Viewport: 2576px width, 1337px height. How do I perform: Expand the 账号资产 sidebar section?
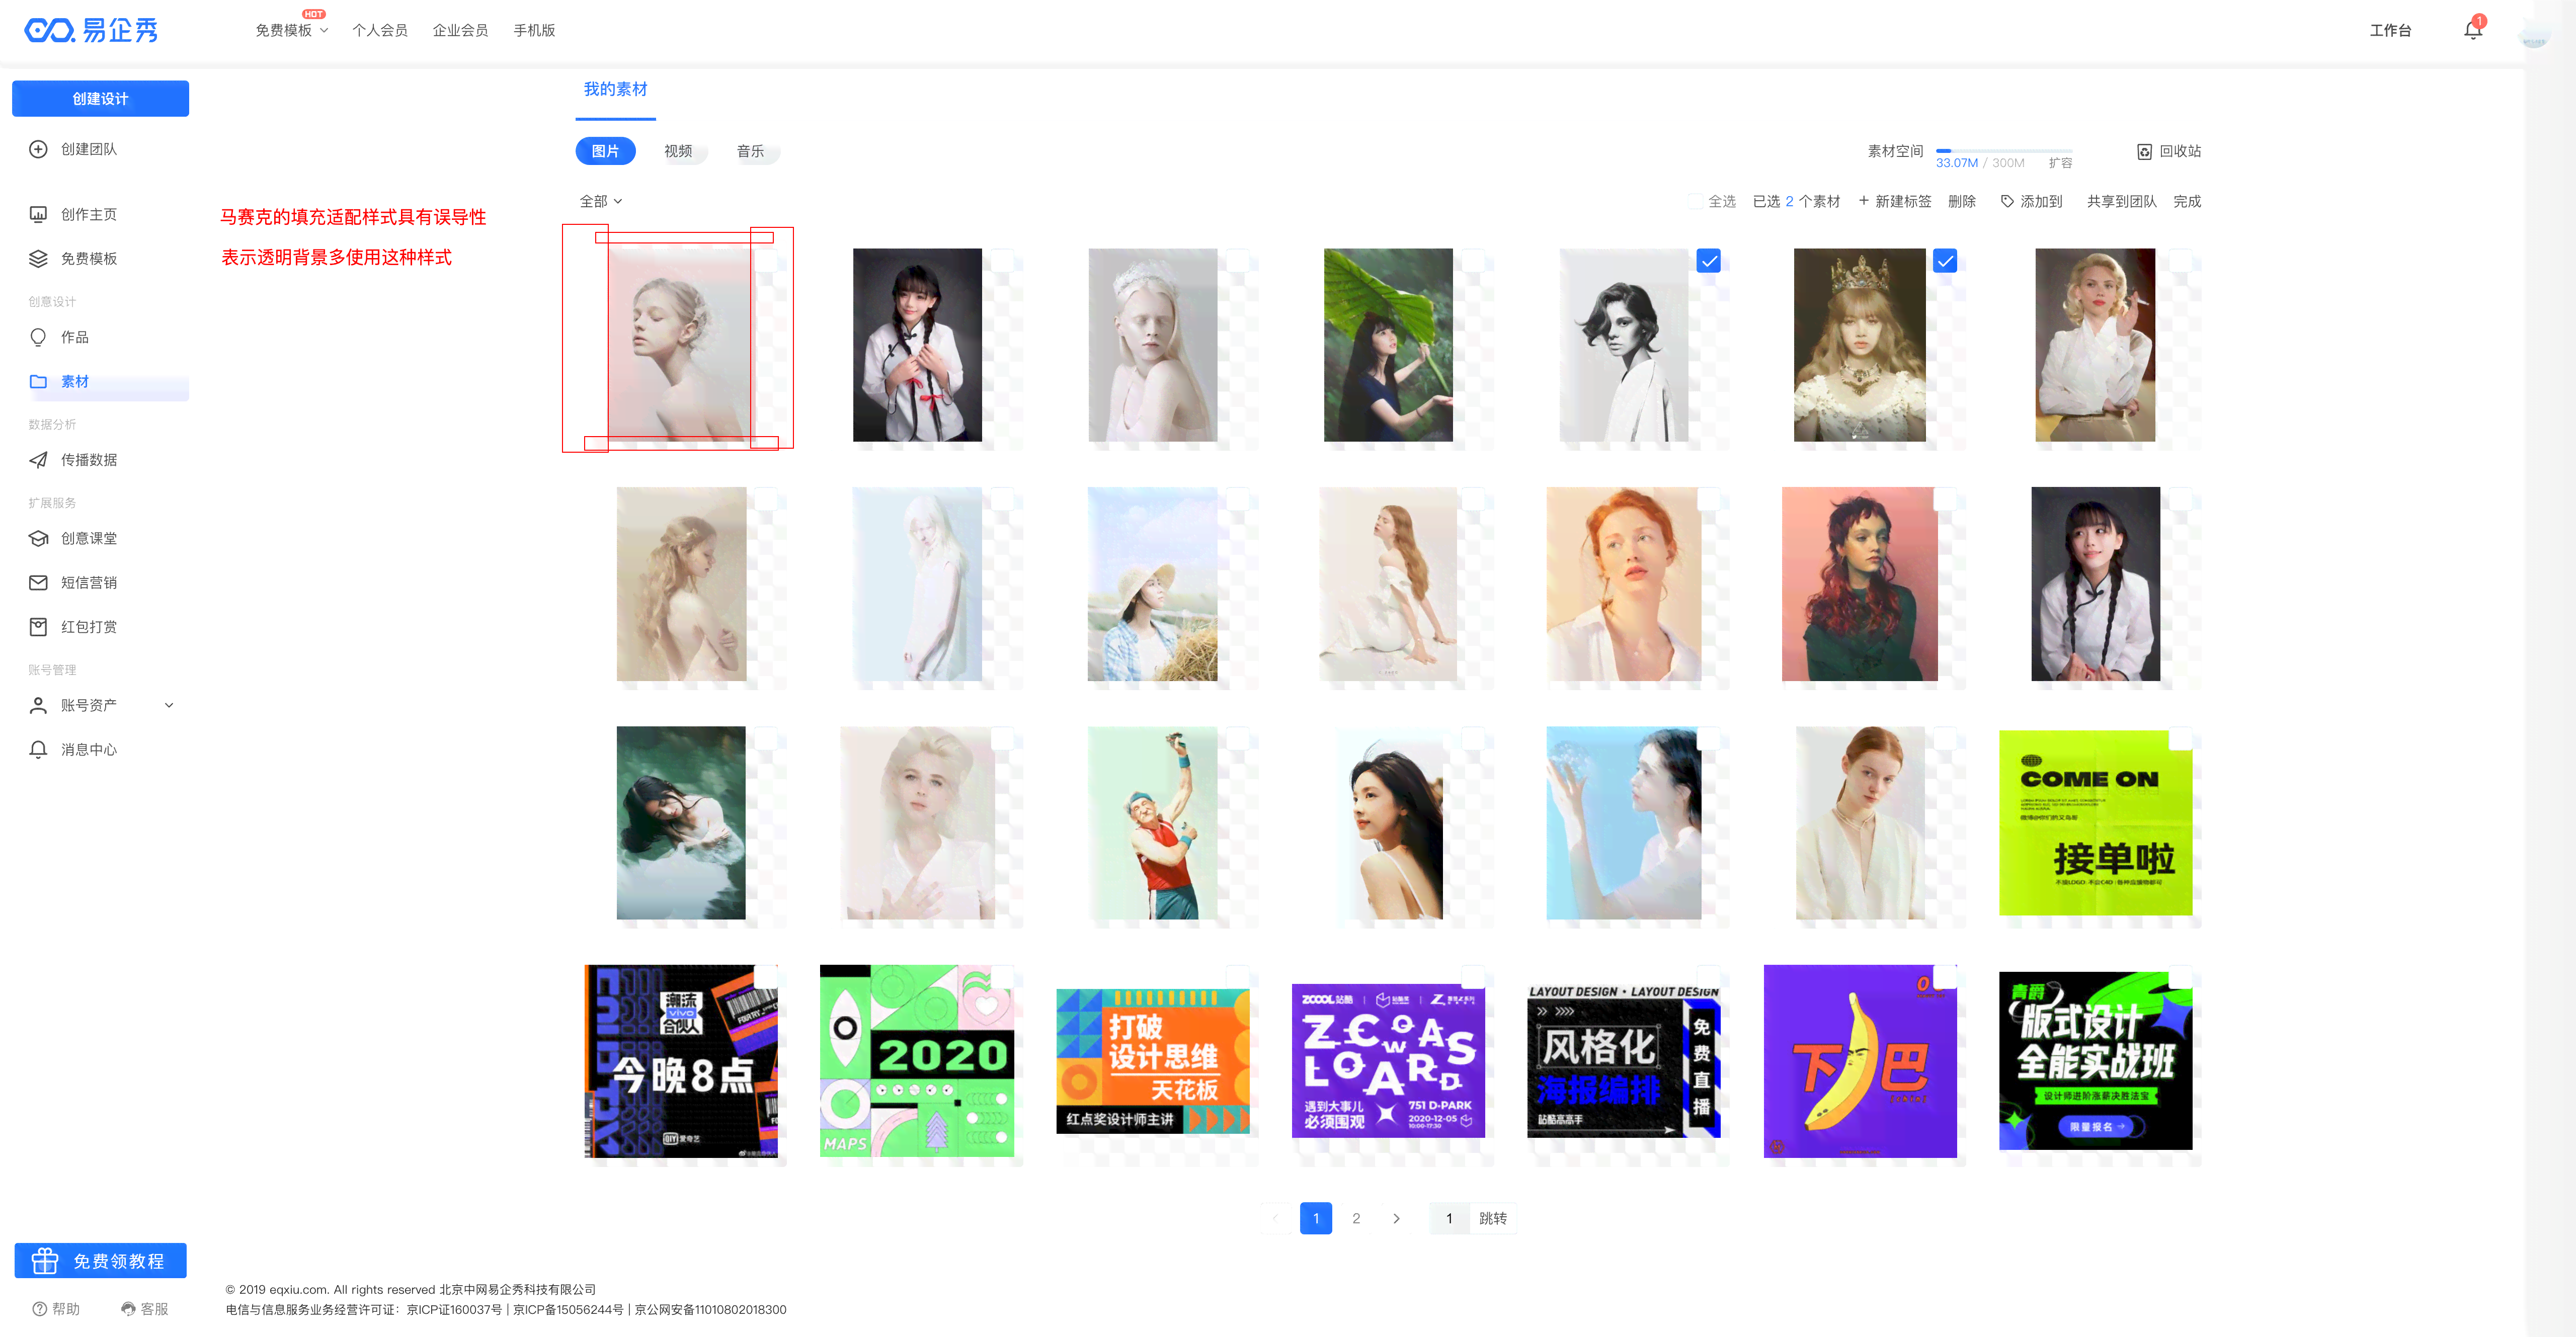coord(169,705)
